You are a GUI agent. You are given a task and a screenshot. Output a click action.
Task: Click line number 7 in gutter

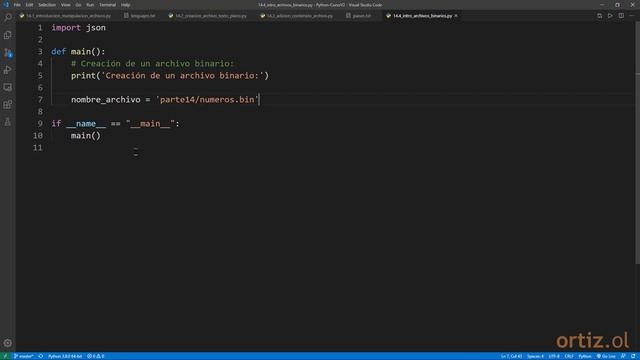tap(40, 100)
